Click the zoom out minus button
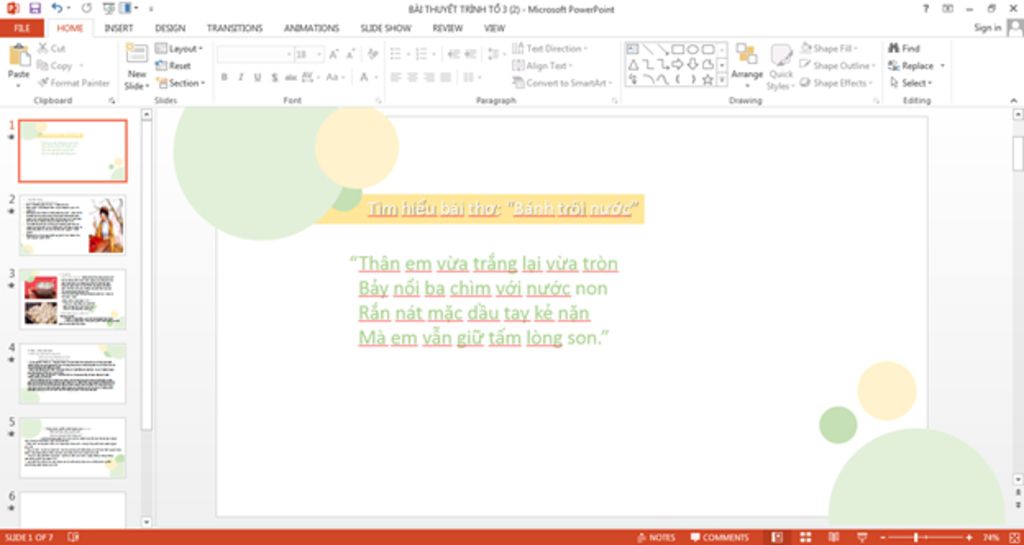The height and width of the screenshot is (545, 1024). (882, 537)
